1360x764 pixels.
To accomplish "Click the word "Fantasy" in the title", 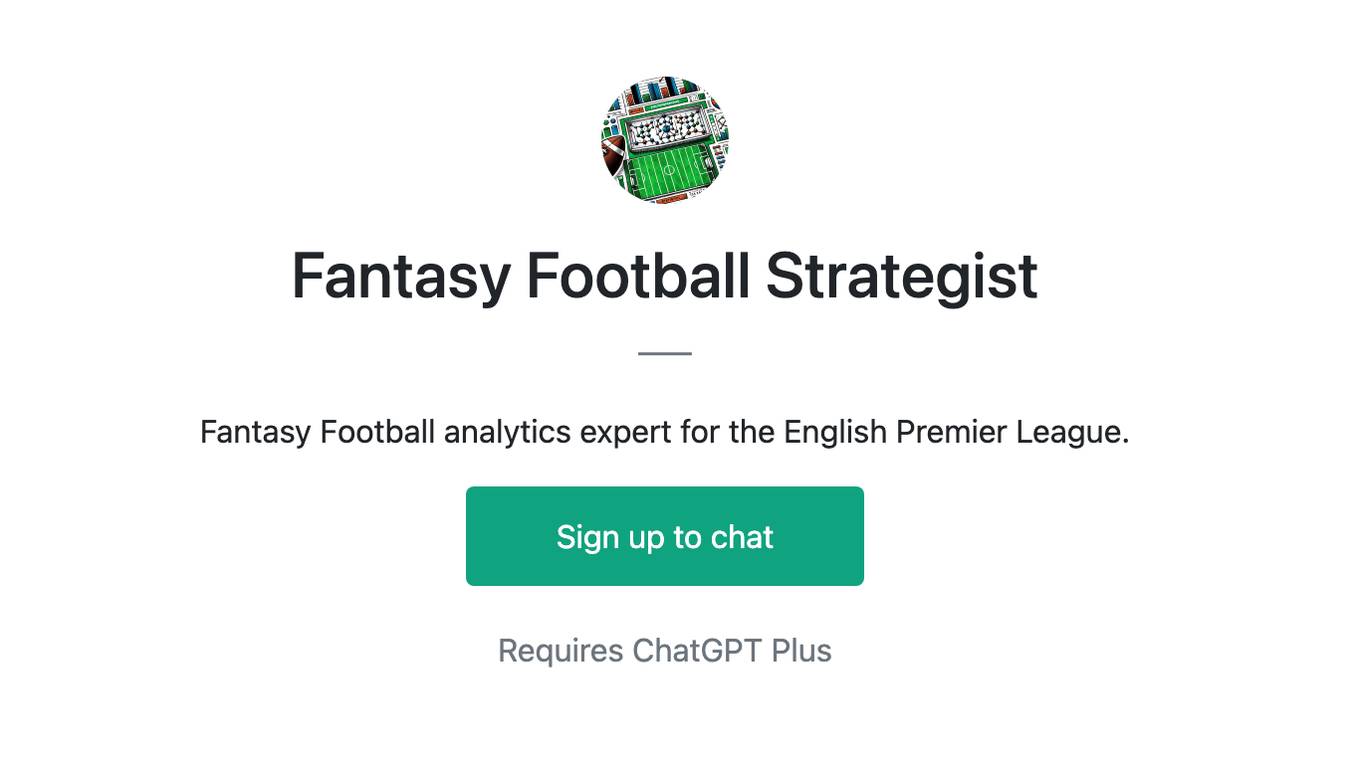I will click(x=401, y=275).
